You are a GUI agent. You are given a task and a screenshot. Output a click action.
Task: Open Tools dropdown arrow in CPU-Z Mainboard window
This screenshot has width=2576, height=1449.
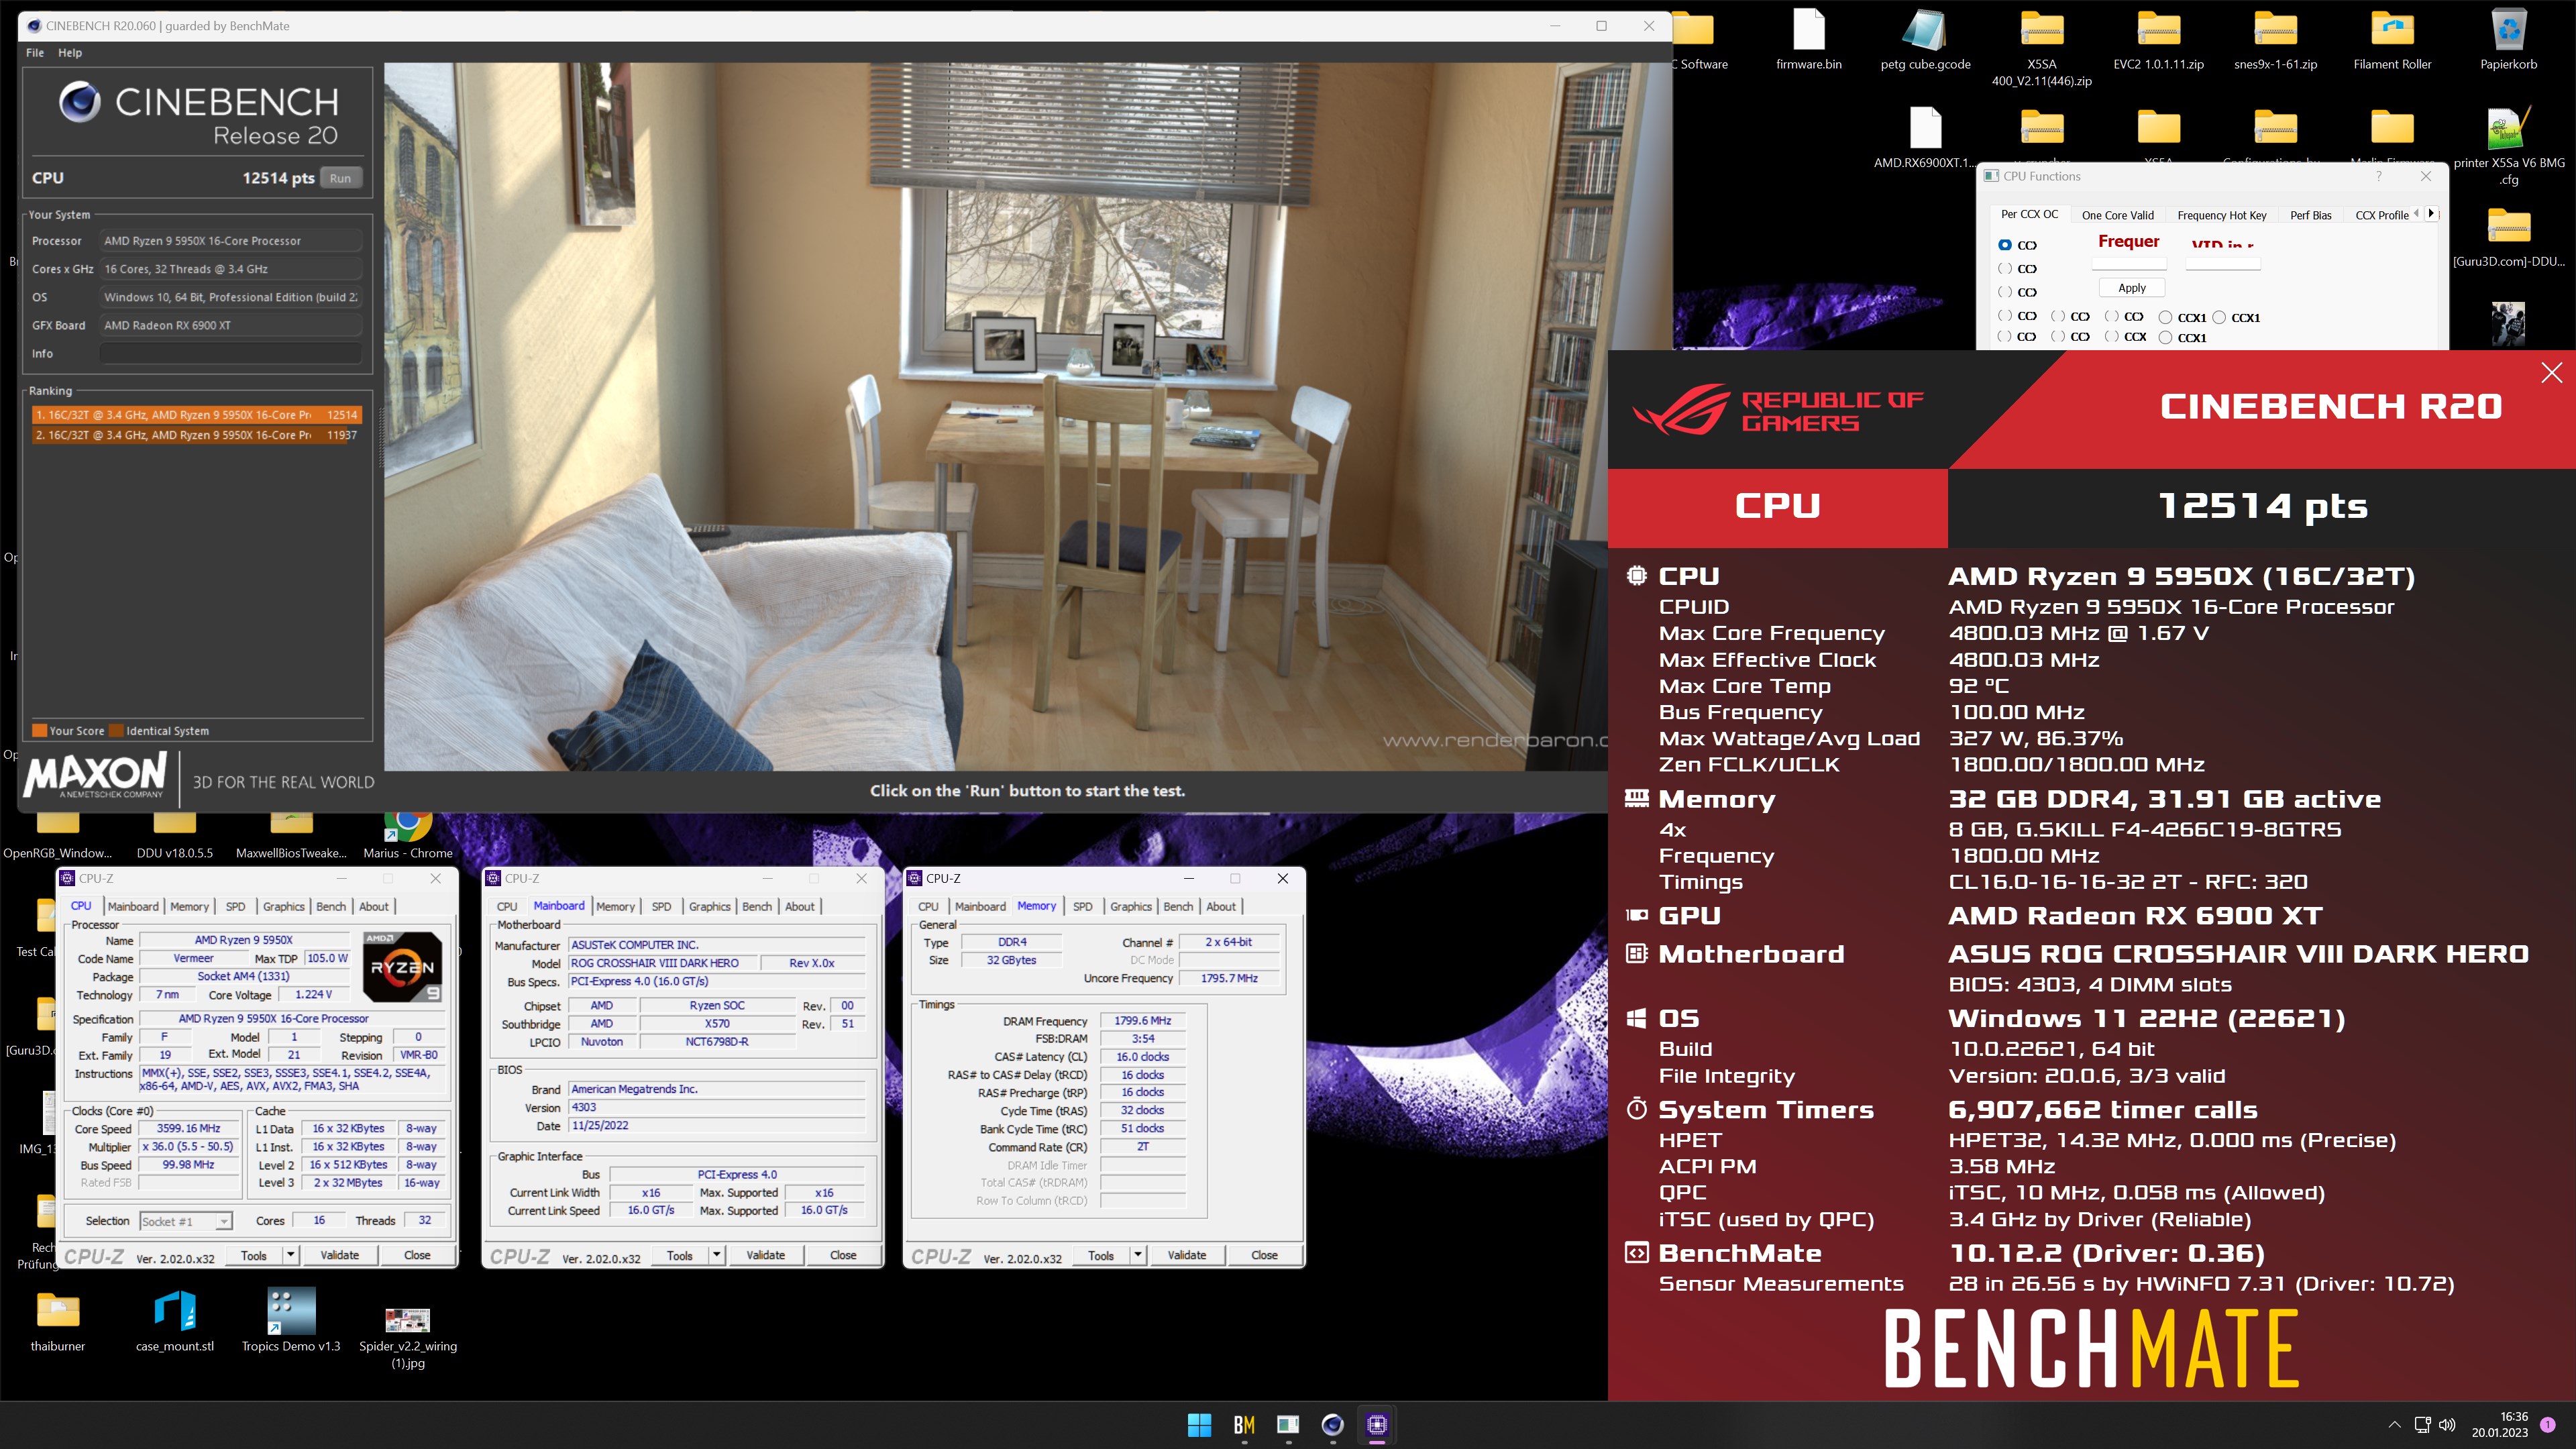click(717, 1255)
